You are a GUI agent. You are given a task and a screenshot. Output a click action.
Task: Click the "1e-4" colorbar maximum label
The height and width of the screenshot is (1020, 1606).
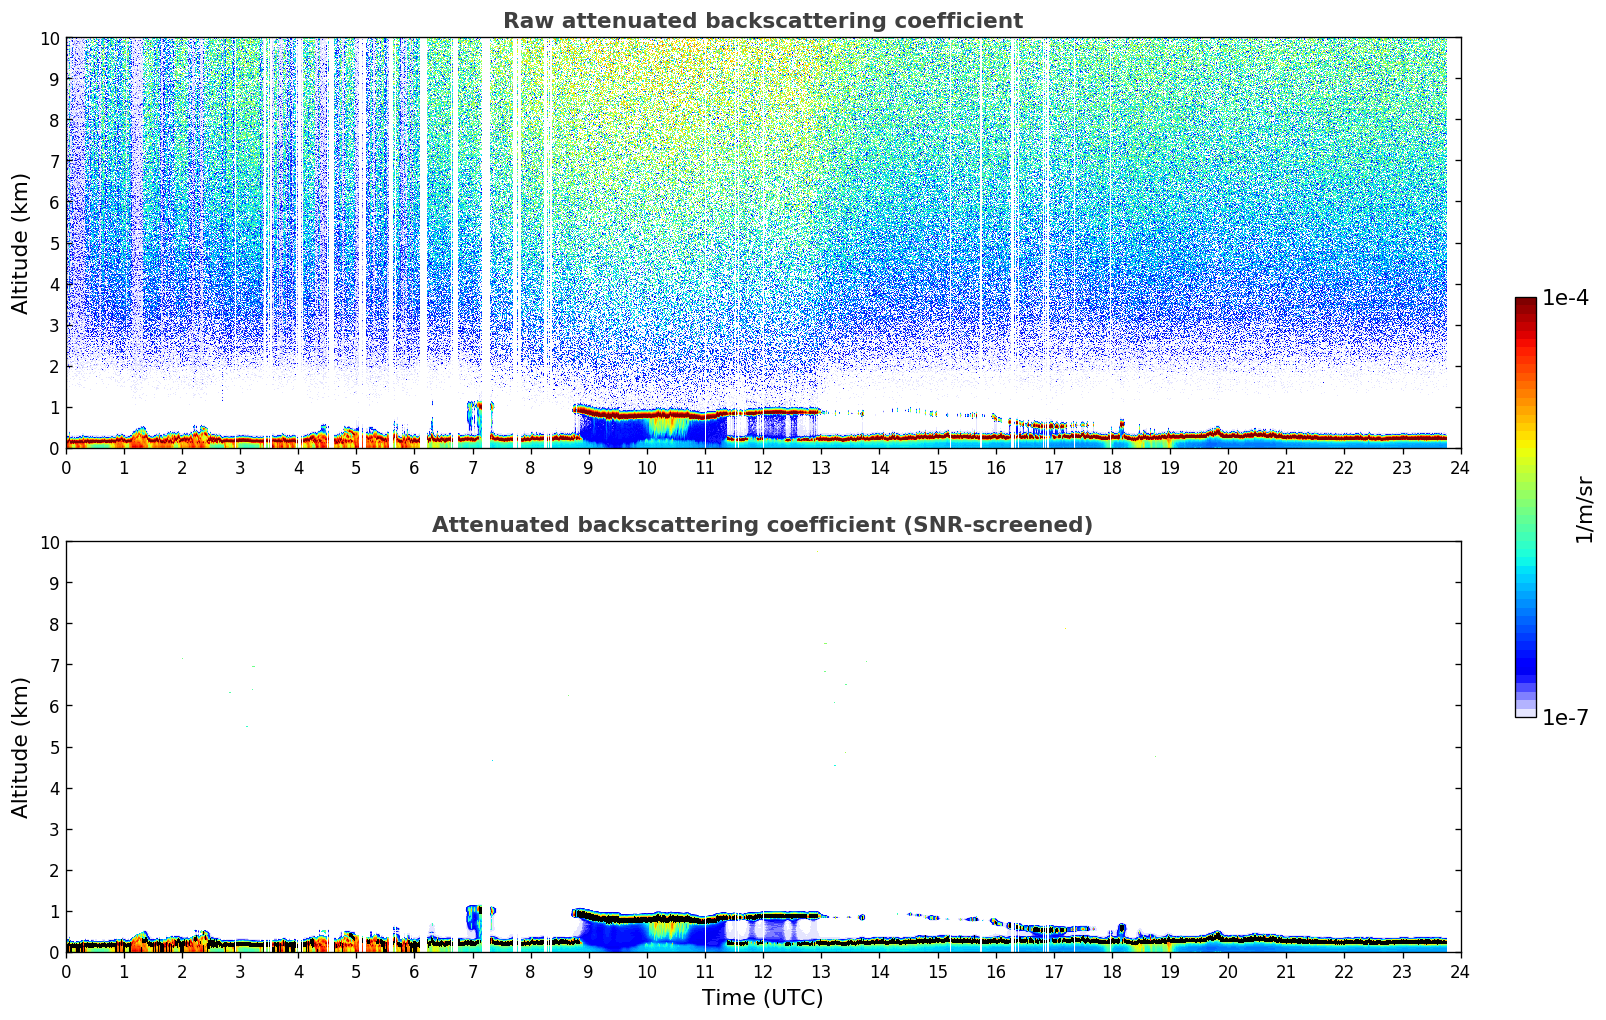coord(1565,298)
